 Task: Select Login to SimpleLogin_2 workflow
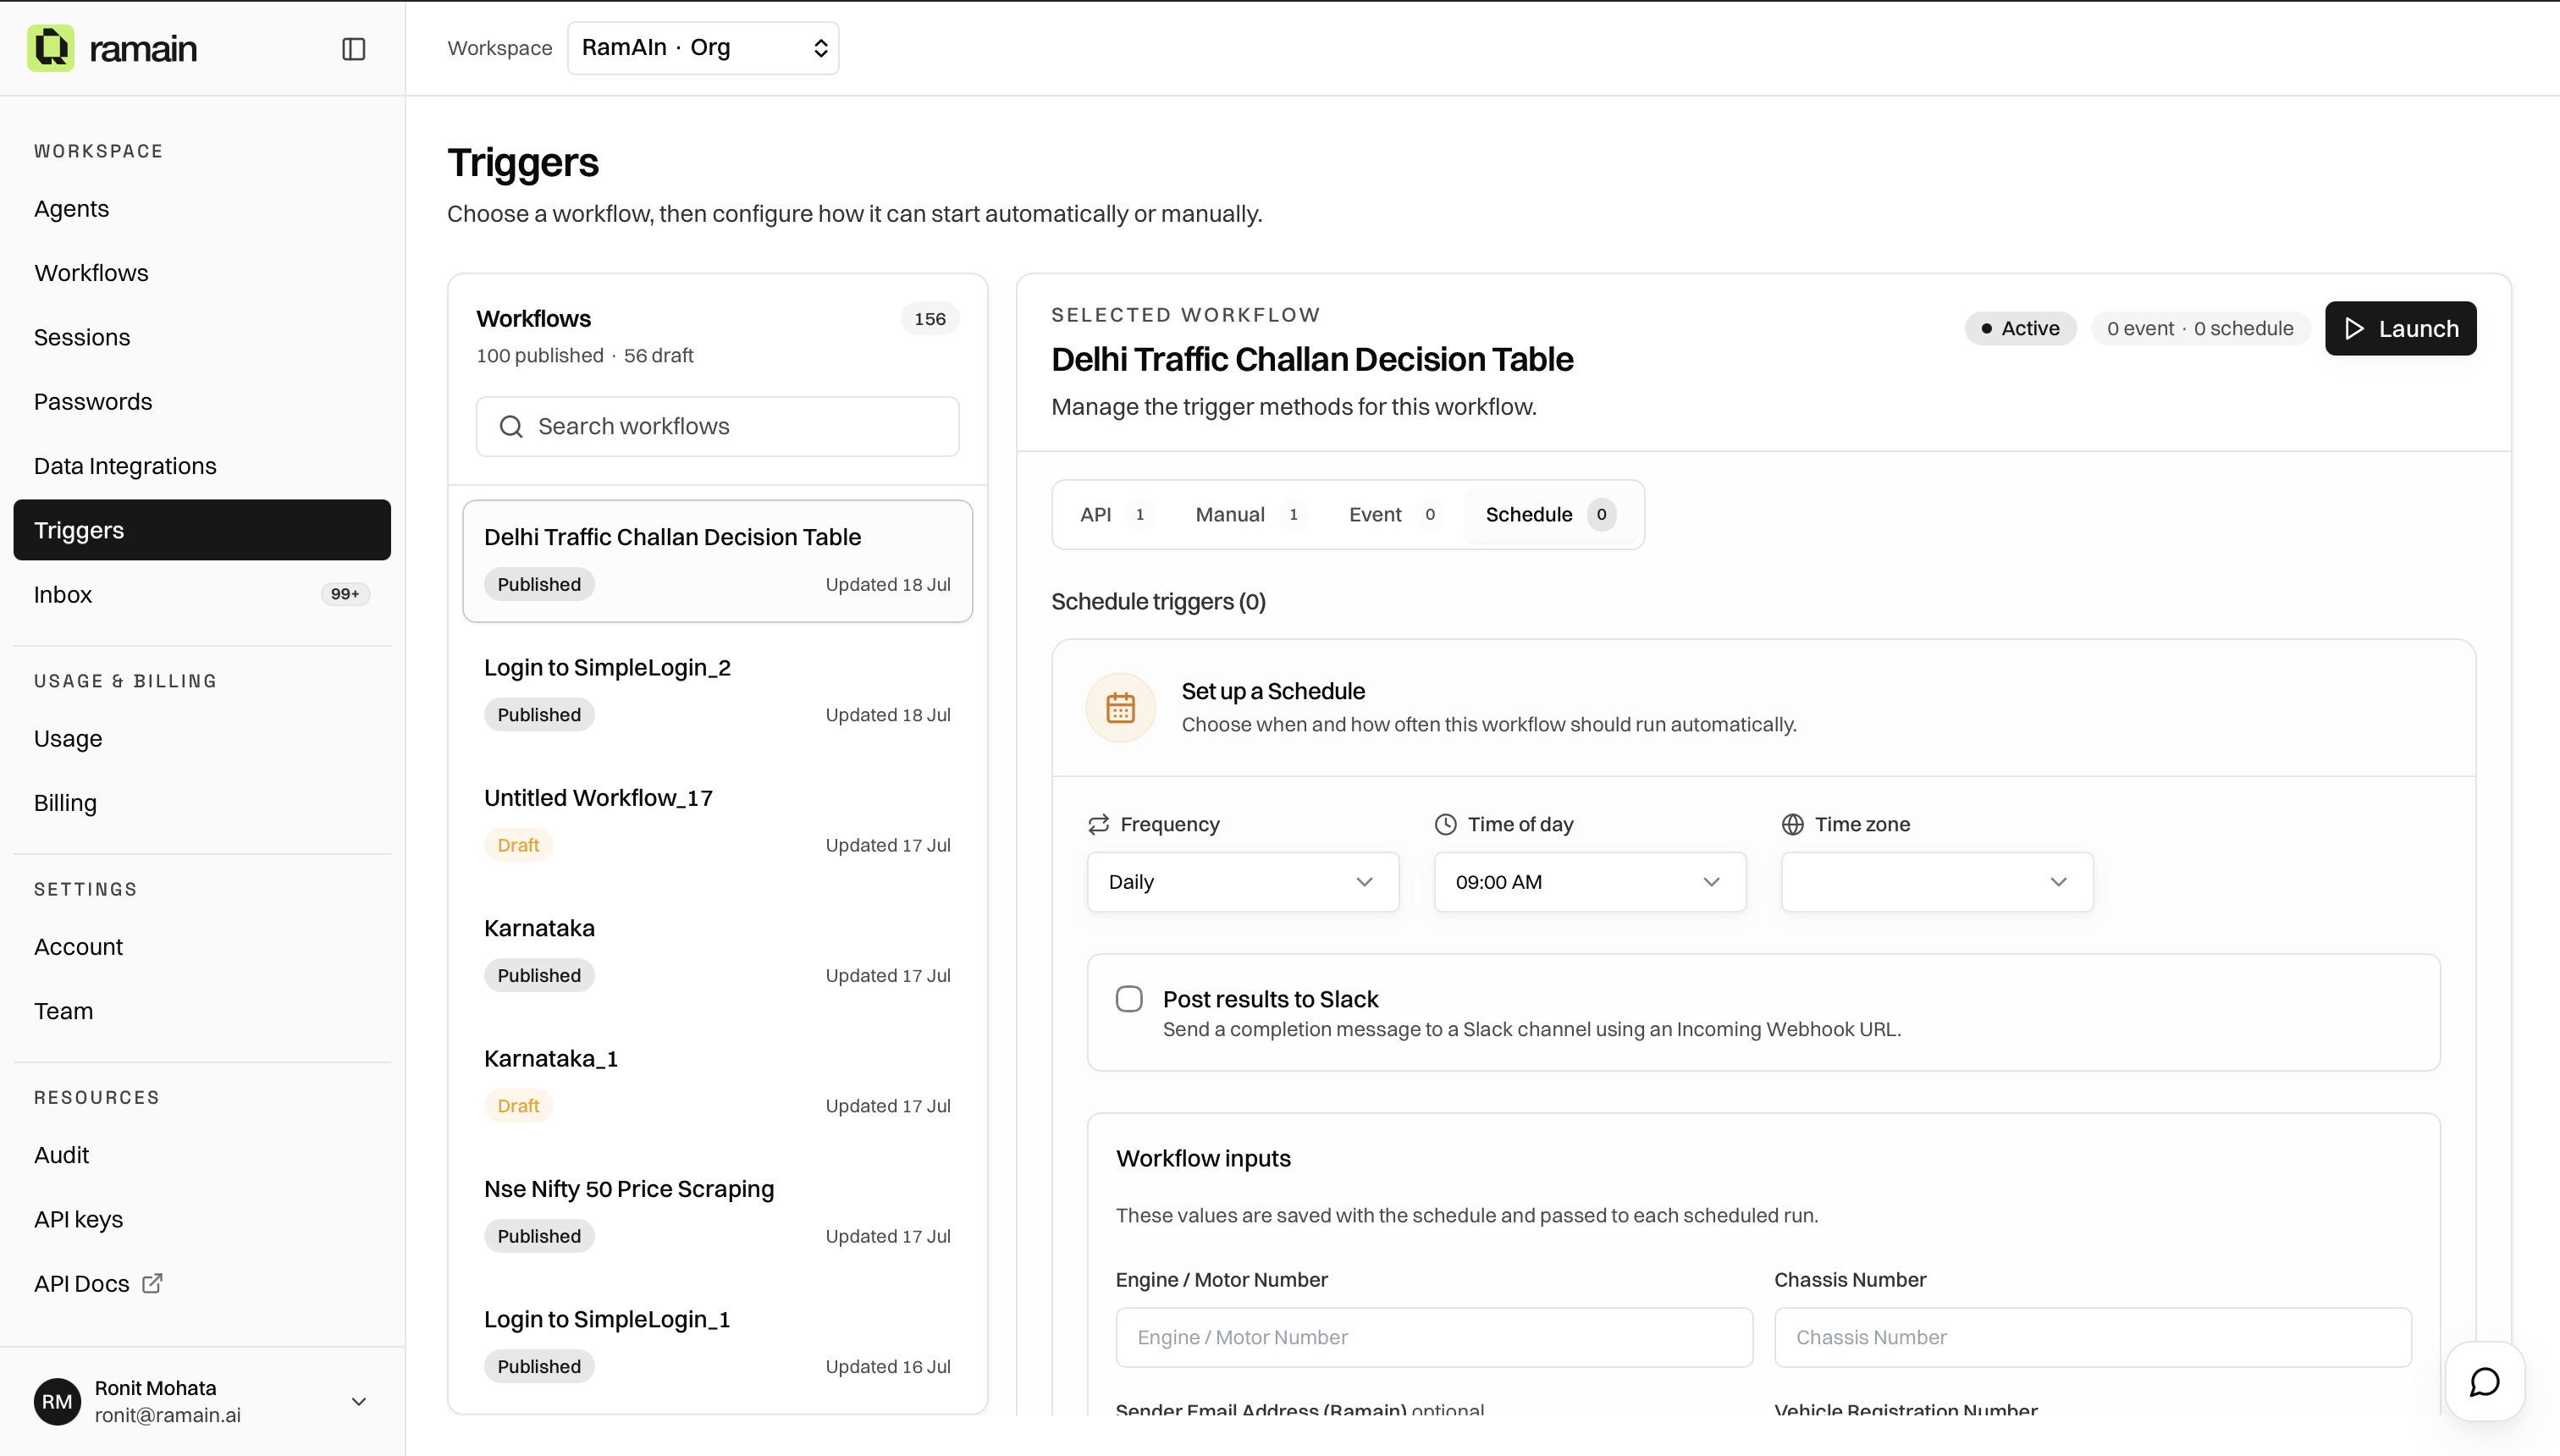click(717, 691)
